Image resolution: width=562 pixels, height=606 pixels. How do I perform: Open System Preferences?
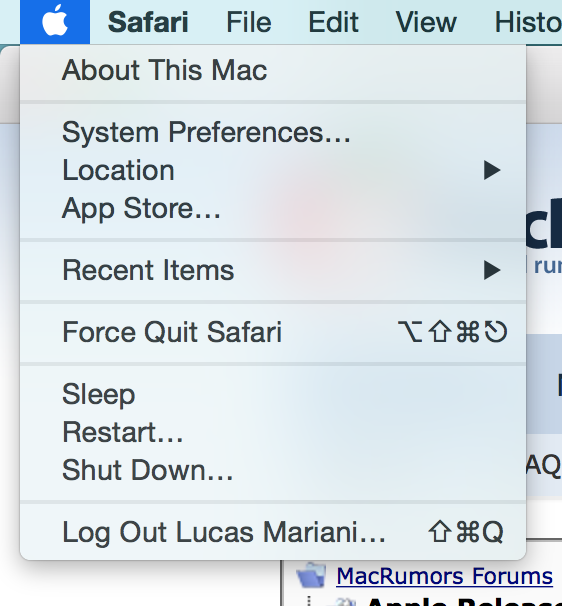pos(273,133)
